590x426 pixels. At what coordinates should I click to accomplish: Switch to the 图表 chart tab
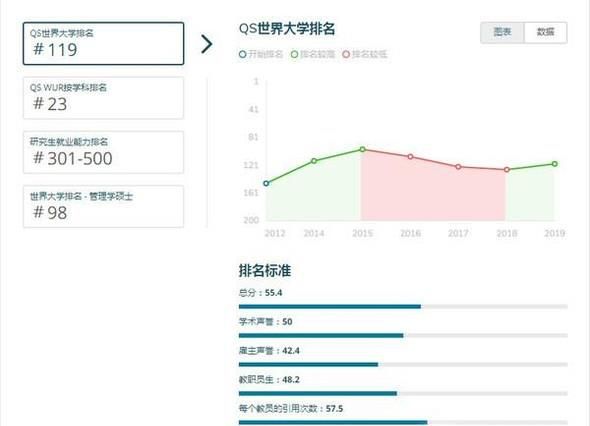502,32
